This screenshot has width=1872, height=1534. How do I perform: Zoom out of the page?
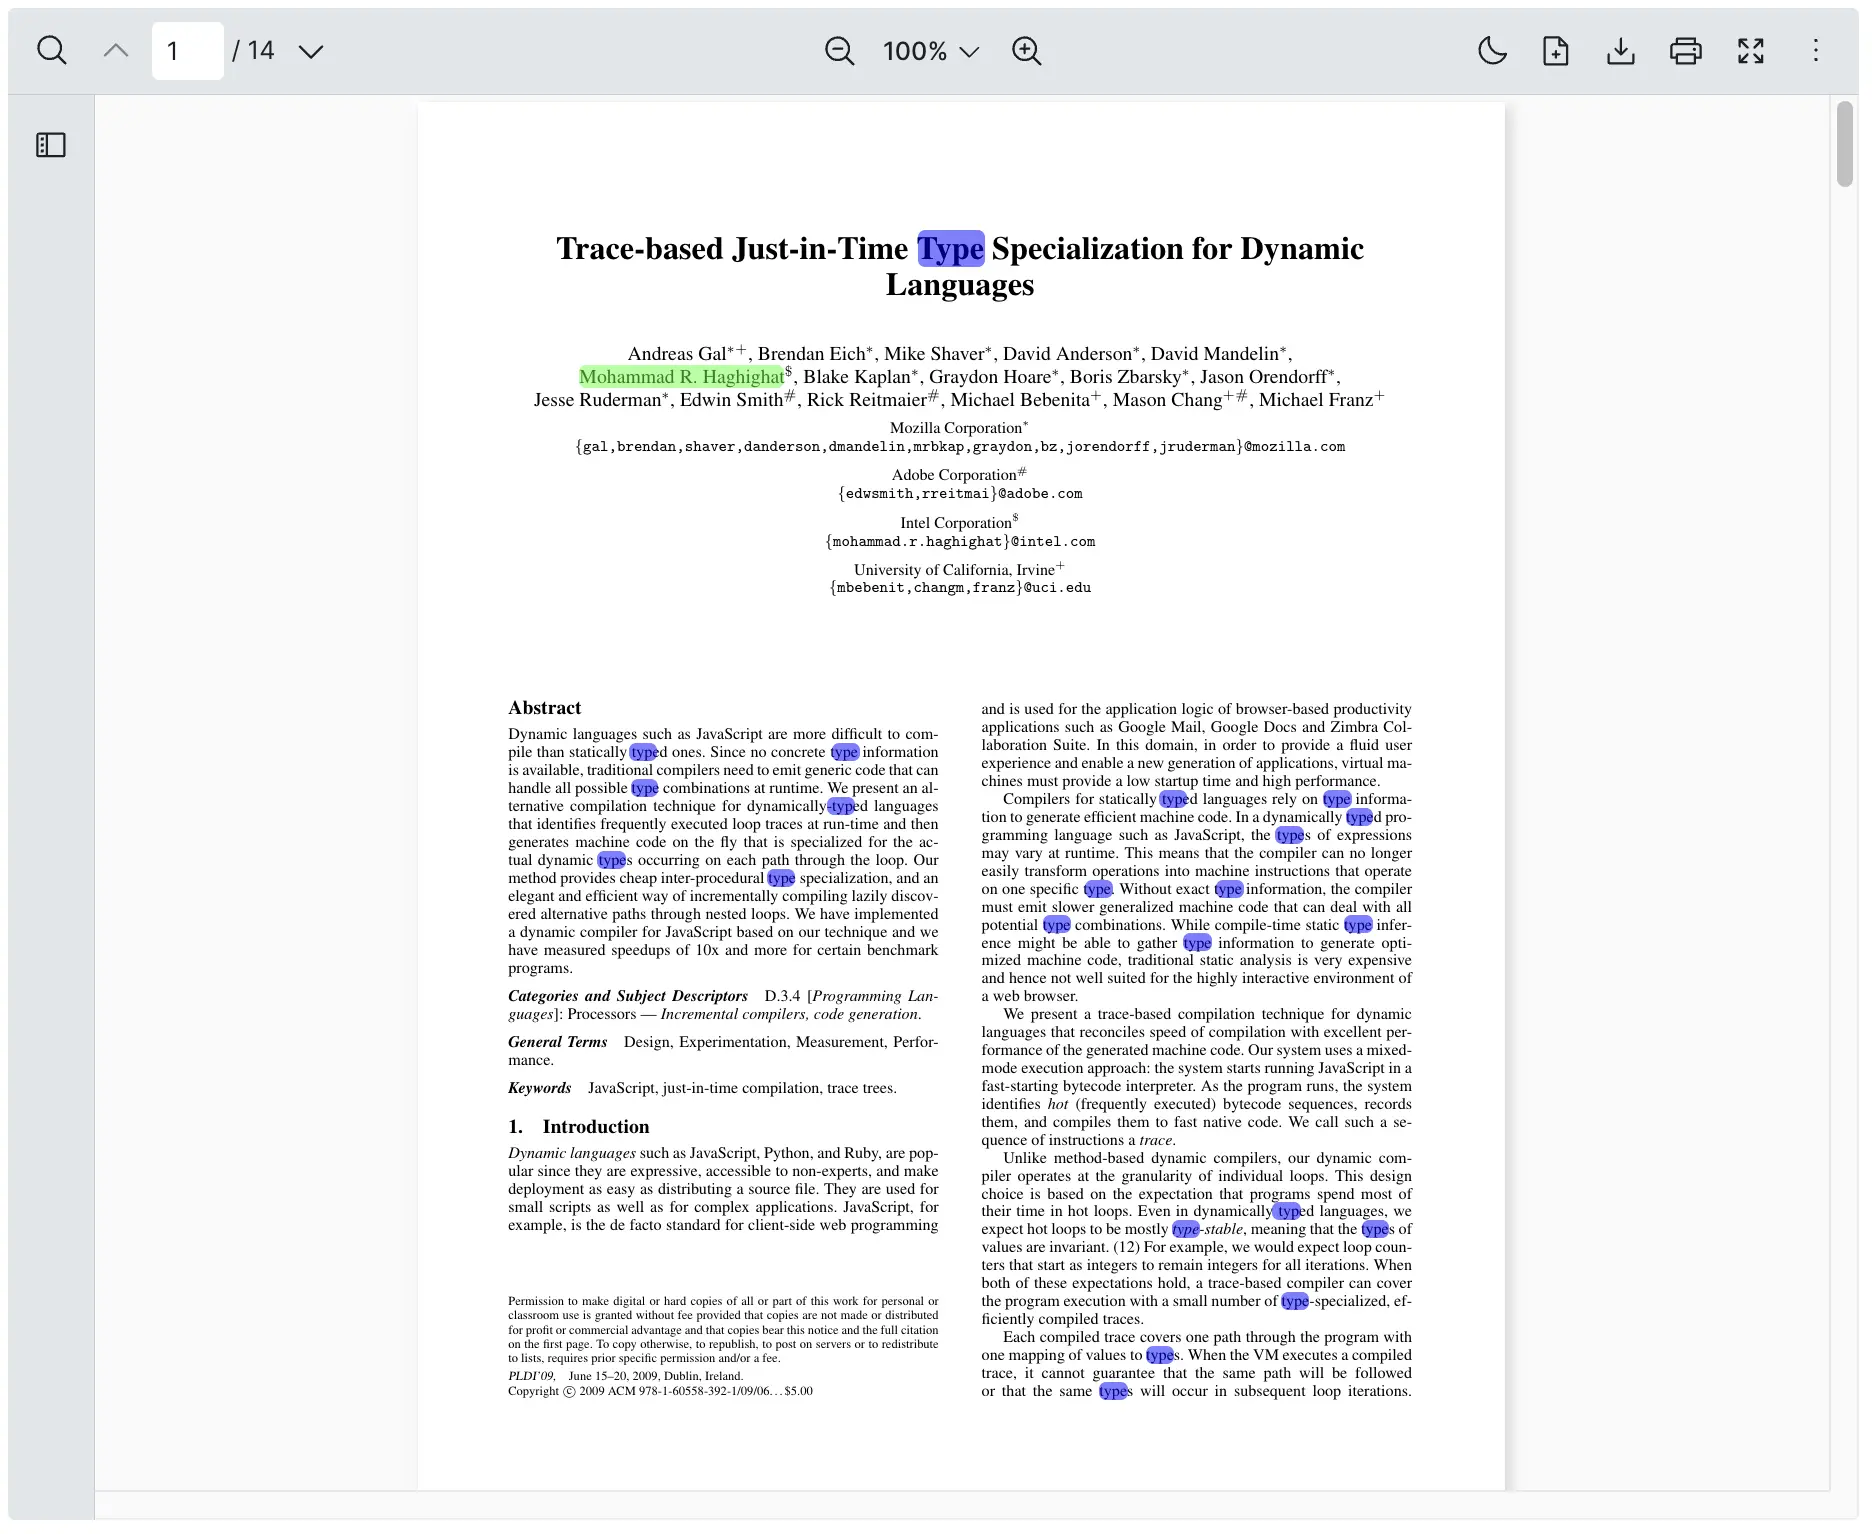pyautogui.click(x=839, y=50)
